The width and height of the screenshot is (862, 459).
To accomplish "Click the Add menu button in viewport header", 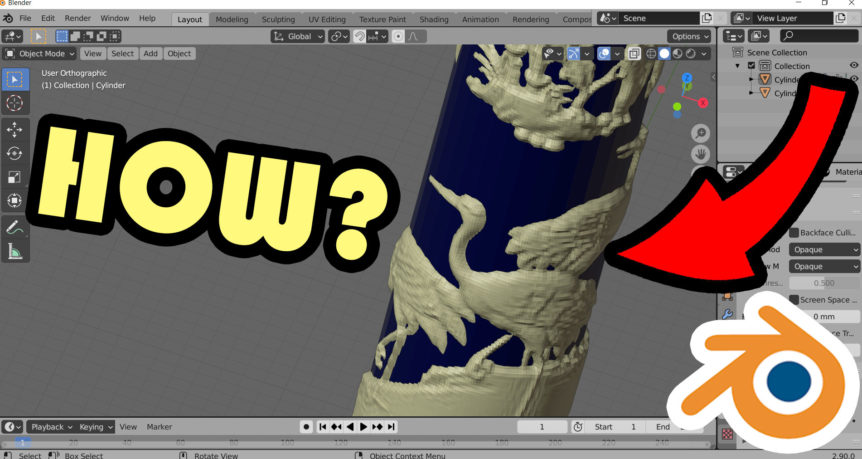I will (x=150, y=53).
